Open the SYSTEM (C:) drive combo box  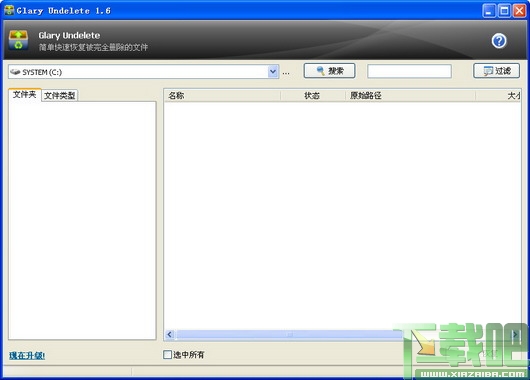point(144,72)
